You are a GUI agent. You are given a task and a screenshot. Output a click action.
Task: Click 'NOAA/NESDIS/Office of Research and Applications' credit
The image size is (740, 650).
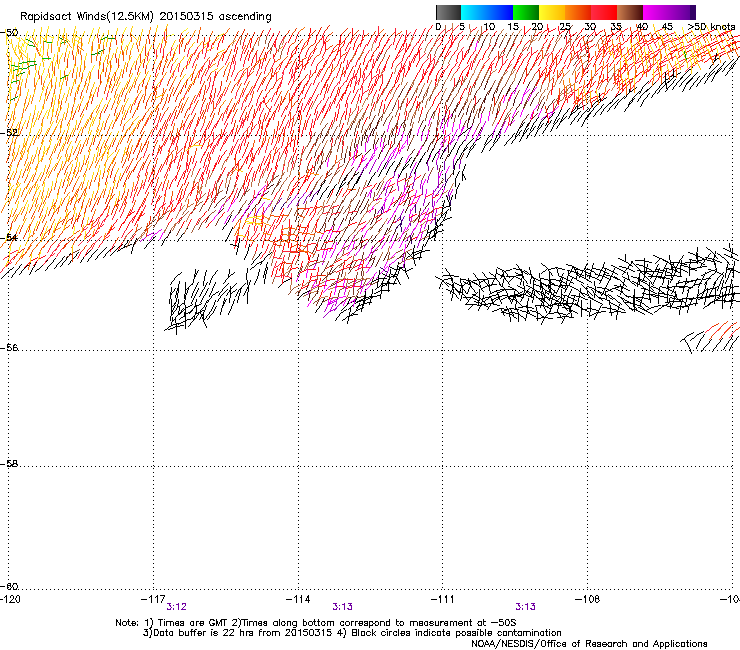tap(589, 644)
